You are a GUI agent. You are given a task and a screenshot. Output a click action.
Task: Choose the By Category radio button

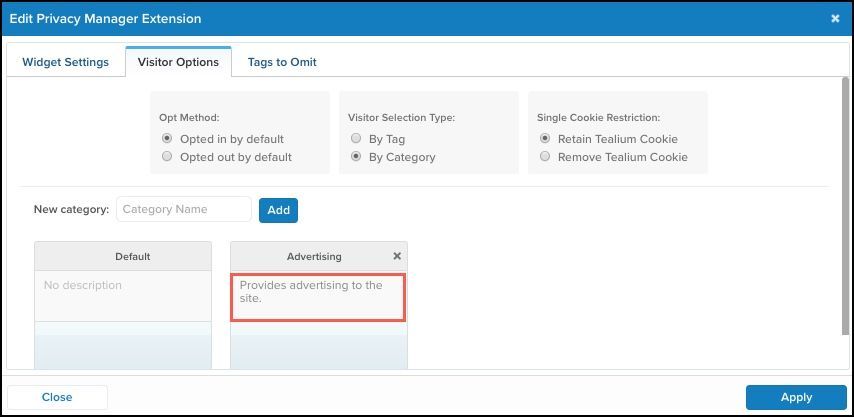356,157
